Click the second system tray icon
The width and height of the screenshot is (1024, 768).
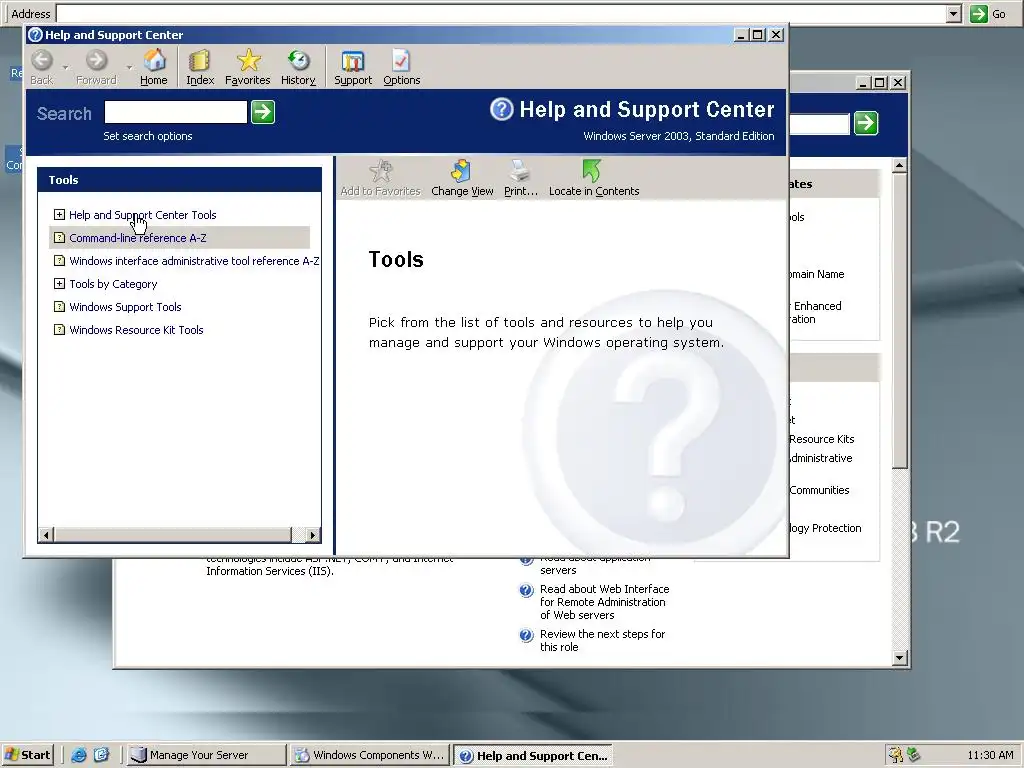pos(913,755)
